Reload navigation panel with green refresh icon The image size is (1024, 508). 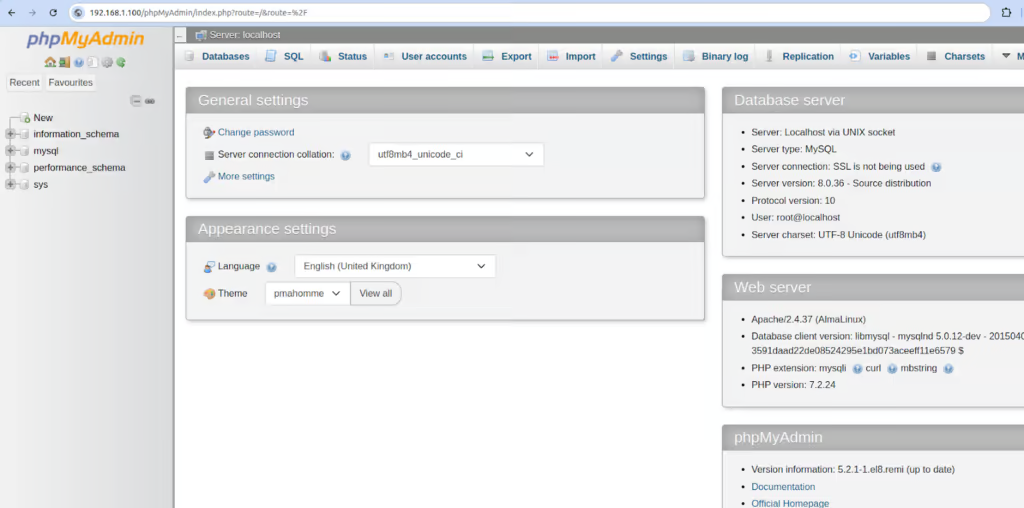(x=121, y=62)
